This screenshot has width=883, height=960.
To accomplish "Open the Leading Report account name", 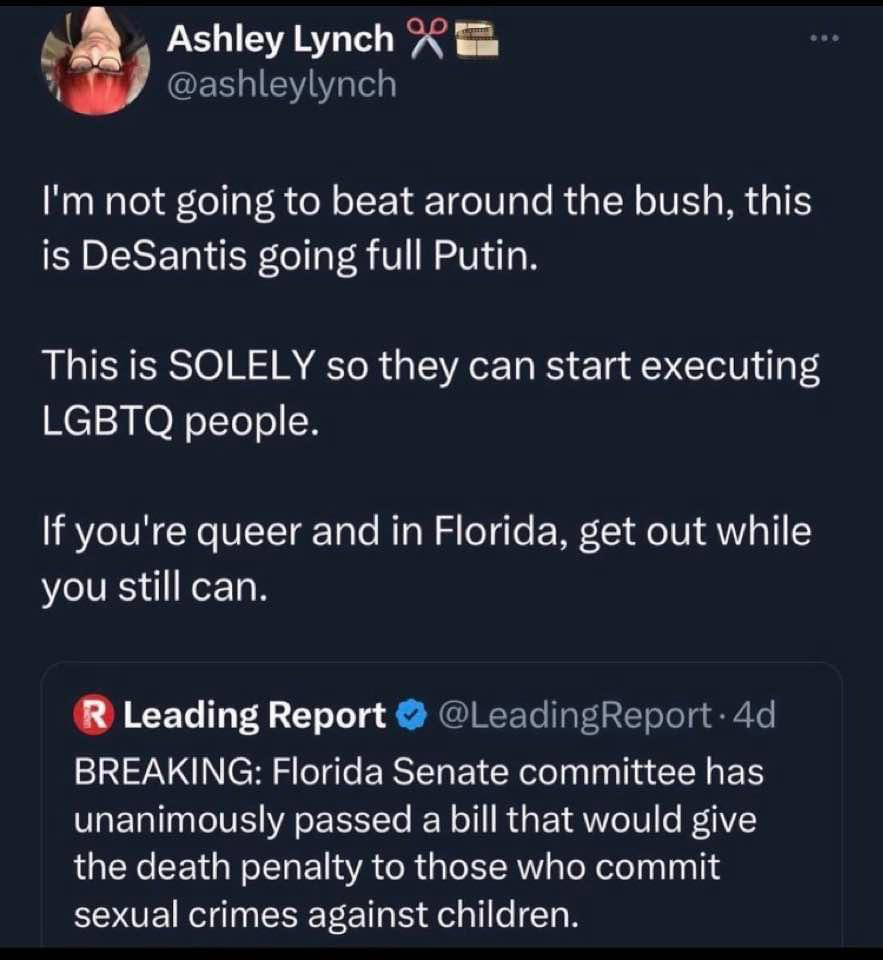I will (254, 715).
